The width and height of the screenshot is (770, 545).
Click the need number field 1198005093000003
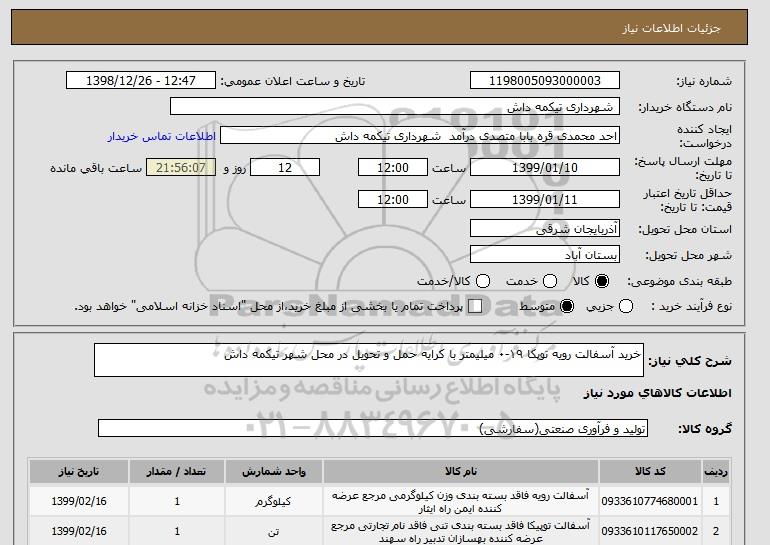(545, 81)
